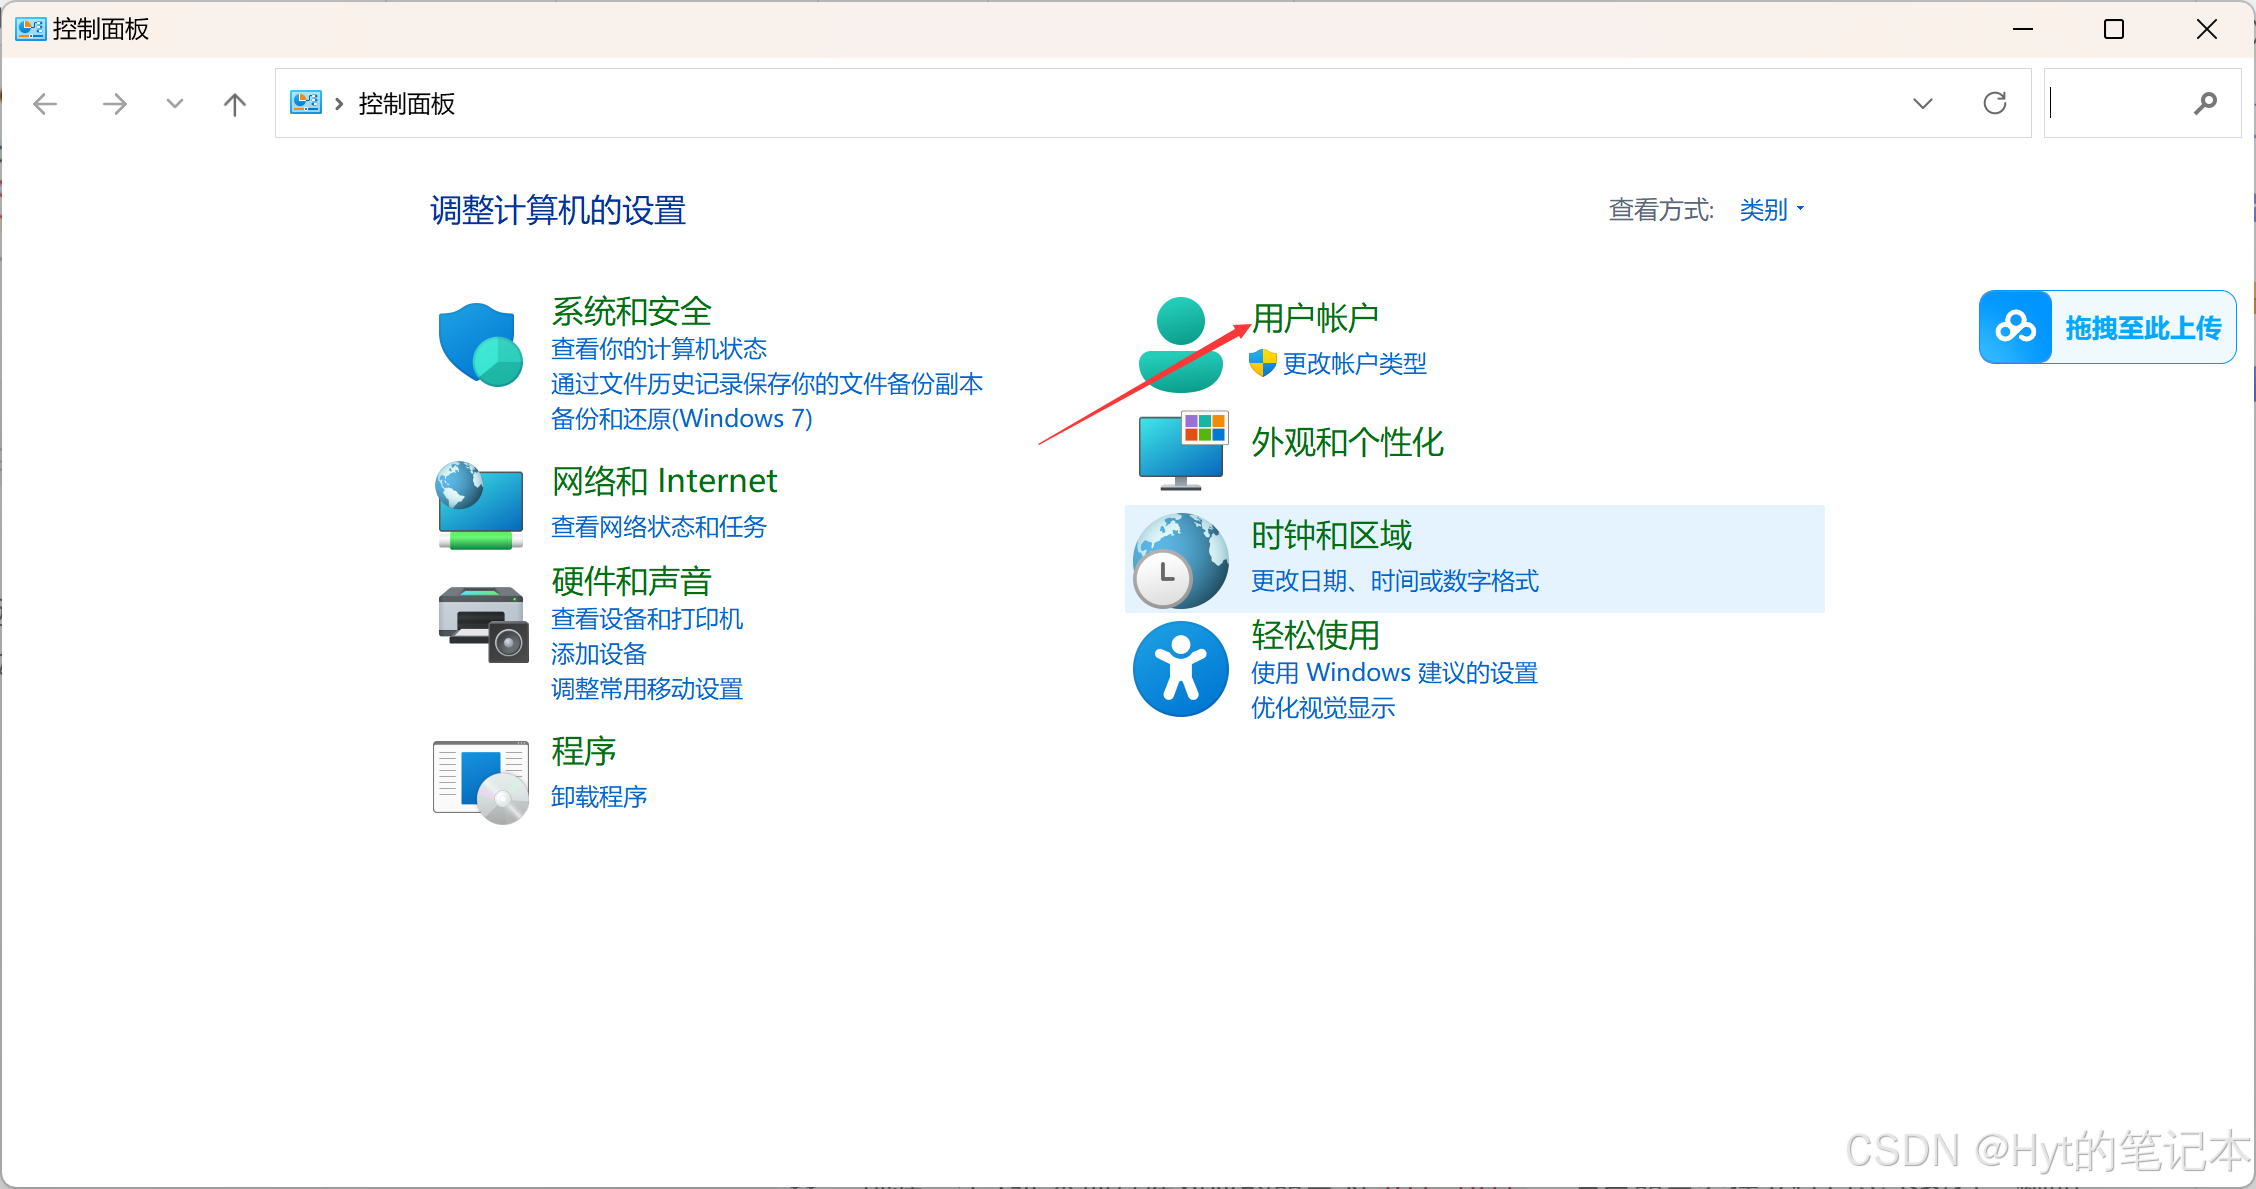The image size is (2256, 1189).
Task: Open the Appearance and Personalization monitor icon
Action: pyautogui.click(x=1182, y=450)
